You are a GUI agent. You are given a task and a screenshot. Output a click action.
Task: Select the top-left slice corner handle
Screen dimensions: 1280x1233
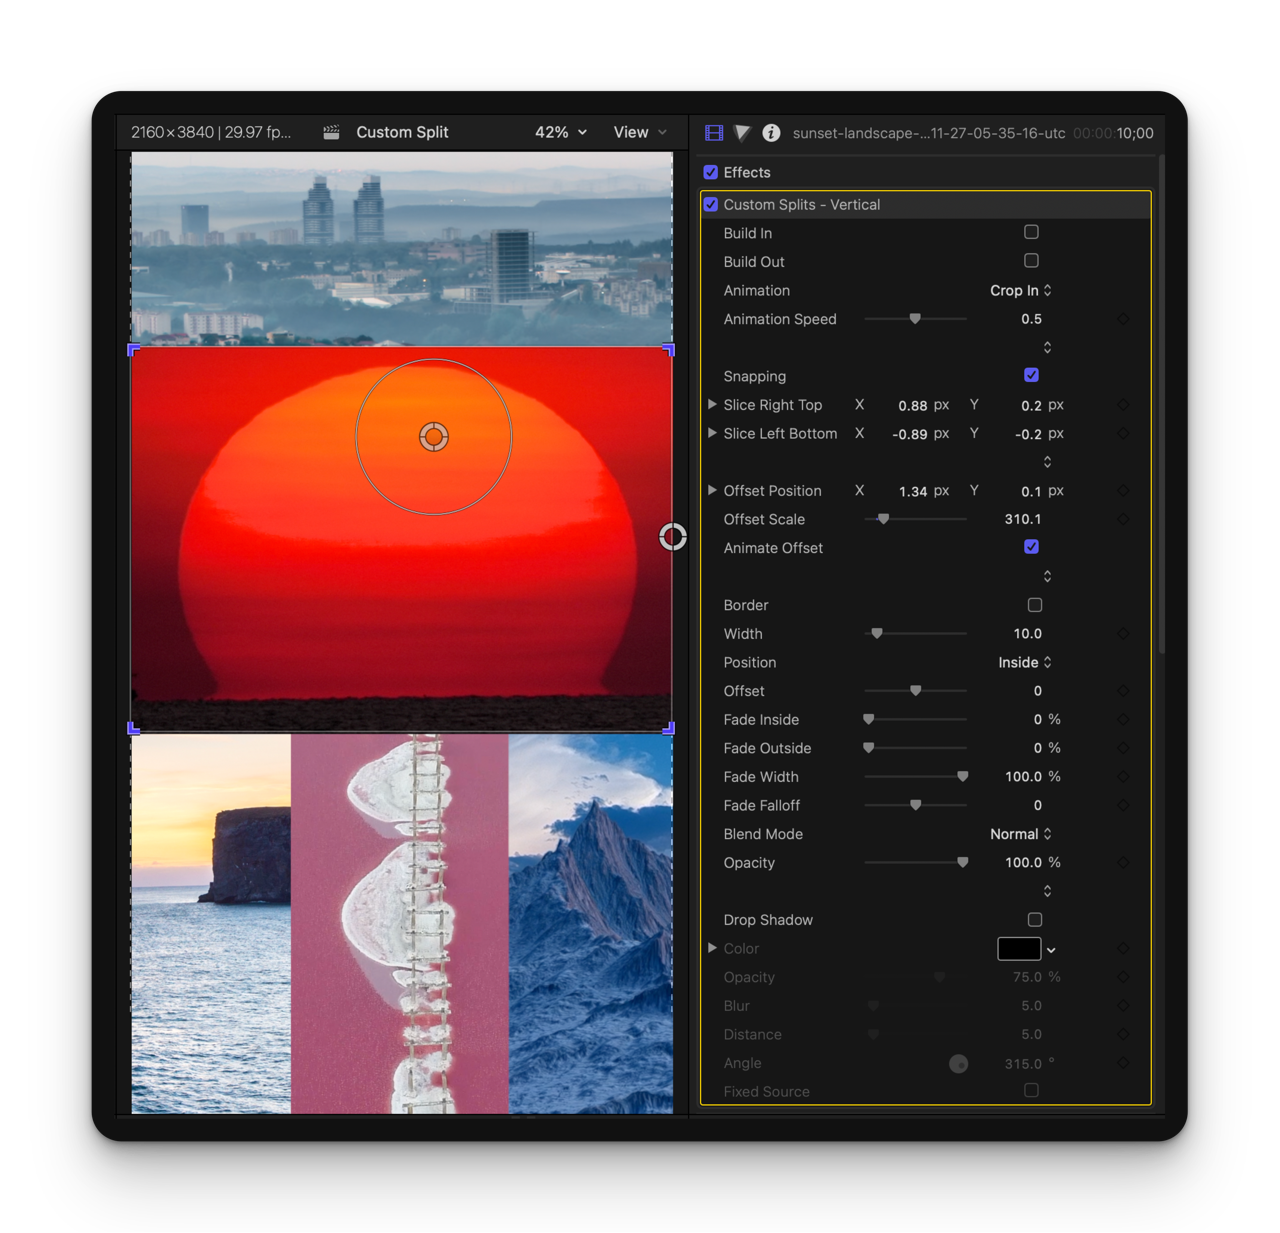point(134,349)
